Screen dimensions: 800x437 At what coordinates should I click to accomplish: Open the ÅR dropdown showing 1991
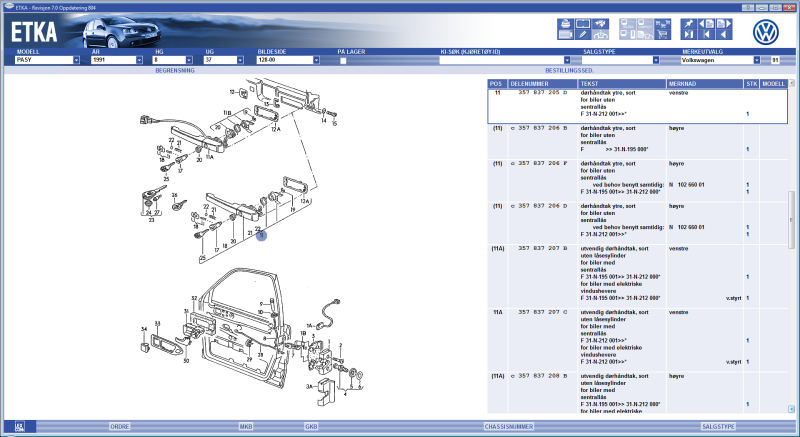(140, 60)
